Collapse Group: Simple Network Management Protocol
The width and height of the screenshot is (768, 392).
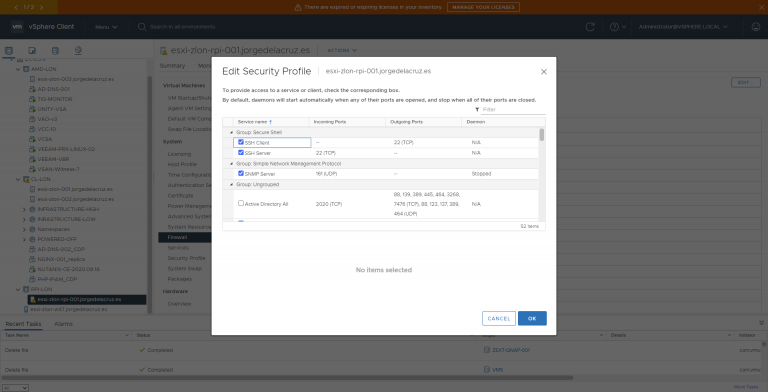click(232, 164)
